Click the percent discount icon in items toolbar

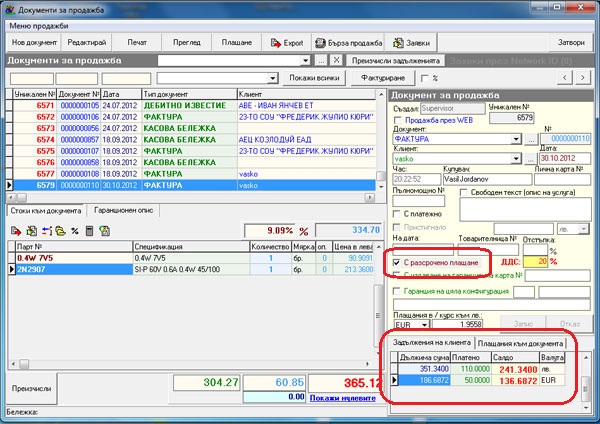pyautogui.click(x=74, y=230)
